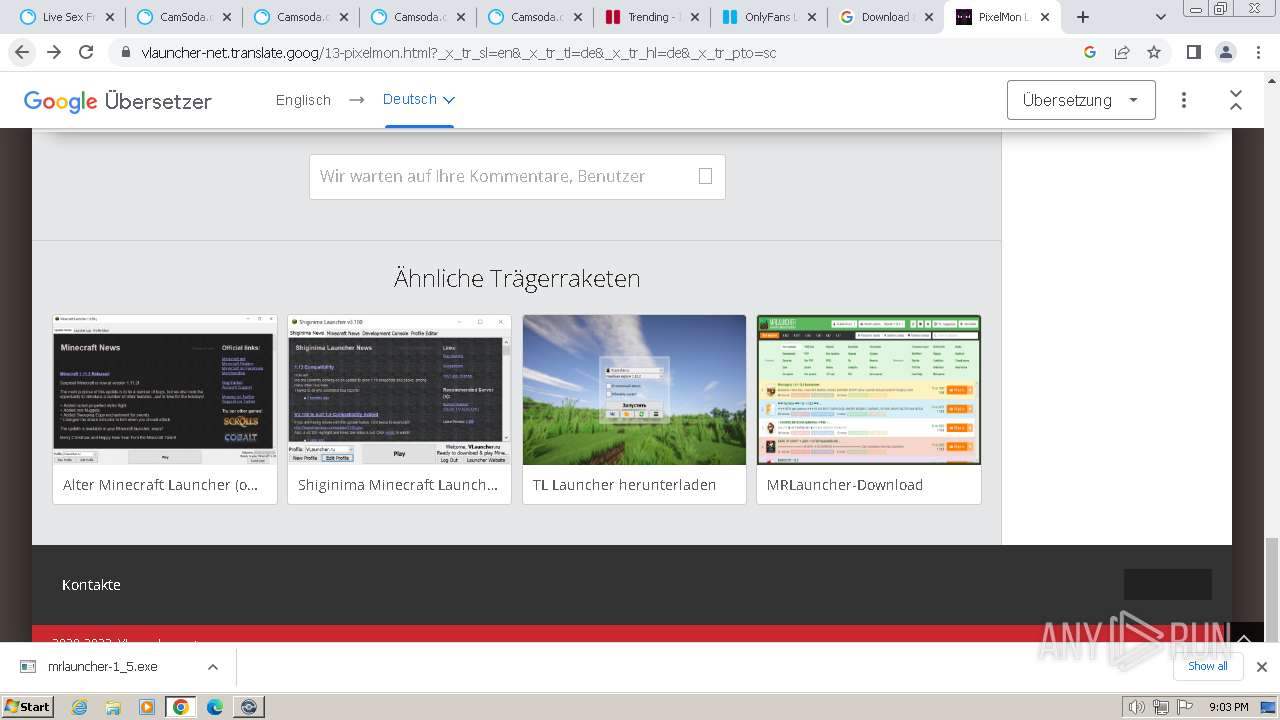Open translator more options menu
This screenshot has height=720, width=1280.
(x=1184, y=100)
